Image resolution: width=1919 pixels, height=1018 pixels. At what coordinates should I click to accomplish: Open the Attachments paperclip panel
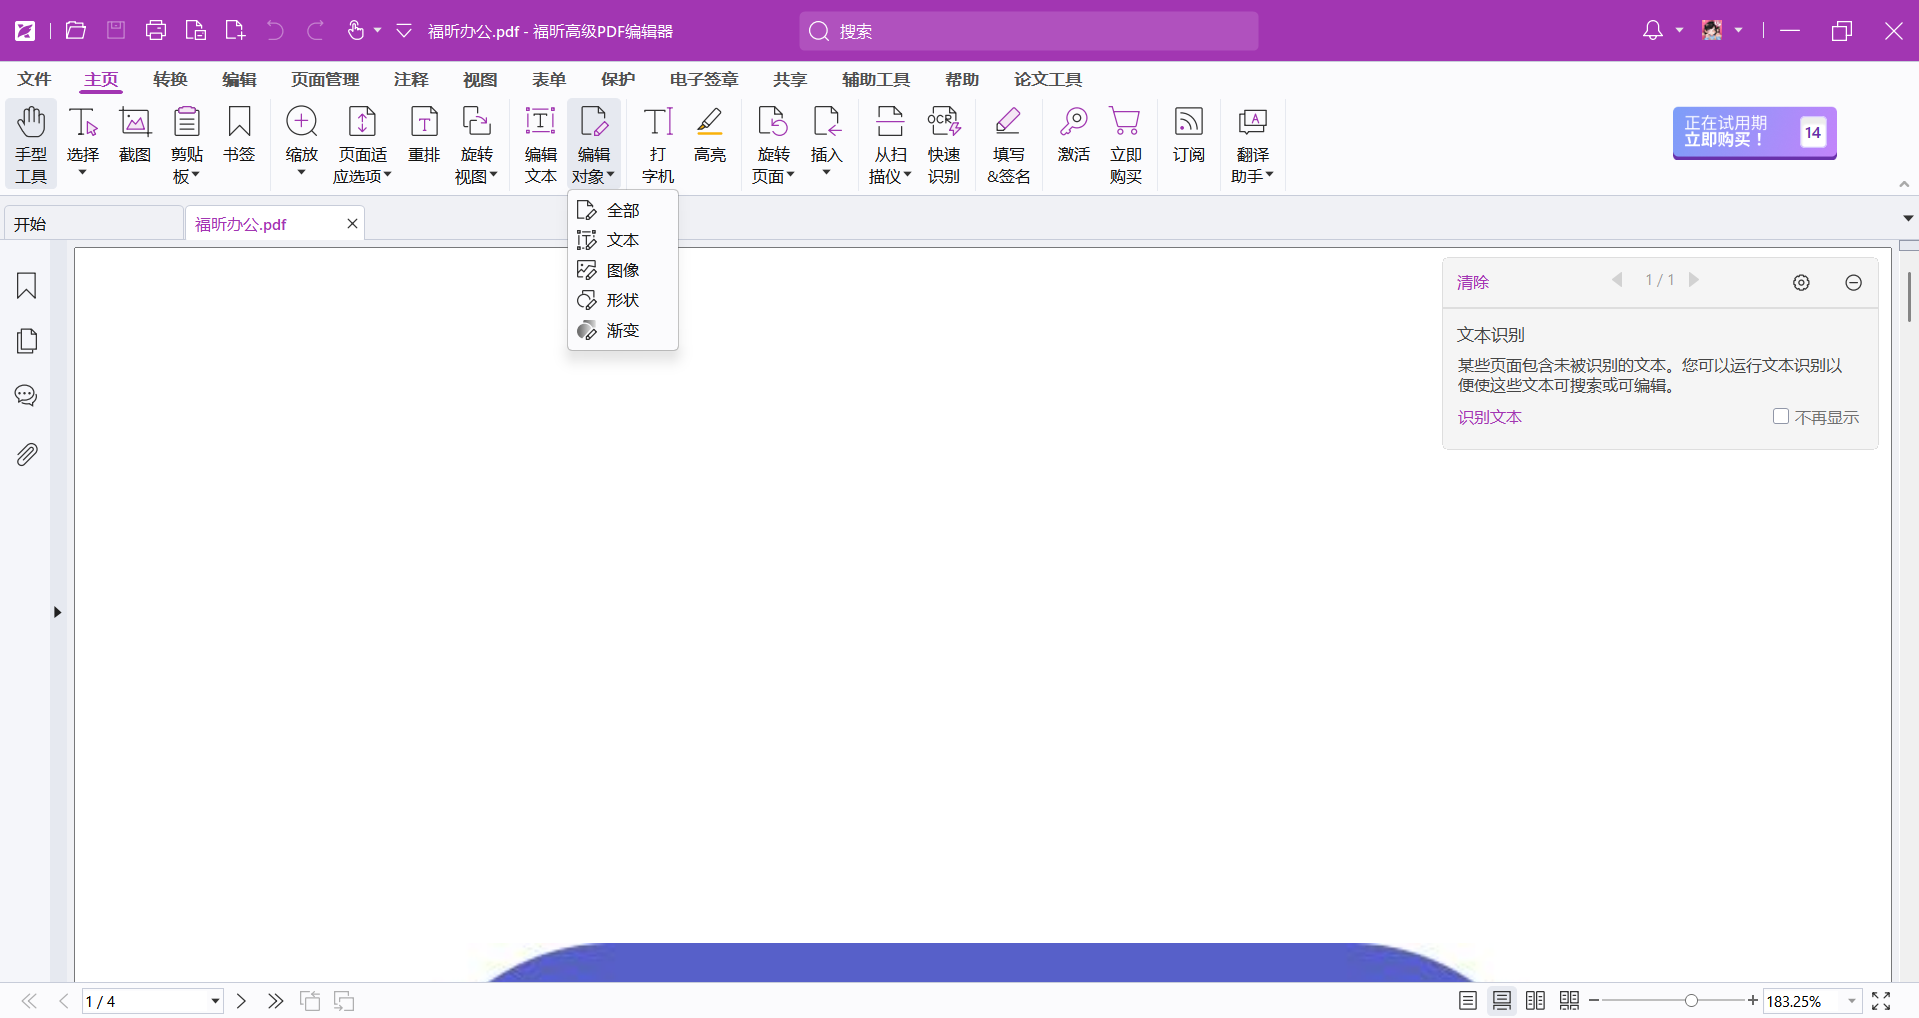click(27, 455)
